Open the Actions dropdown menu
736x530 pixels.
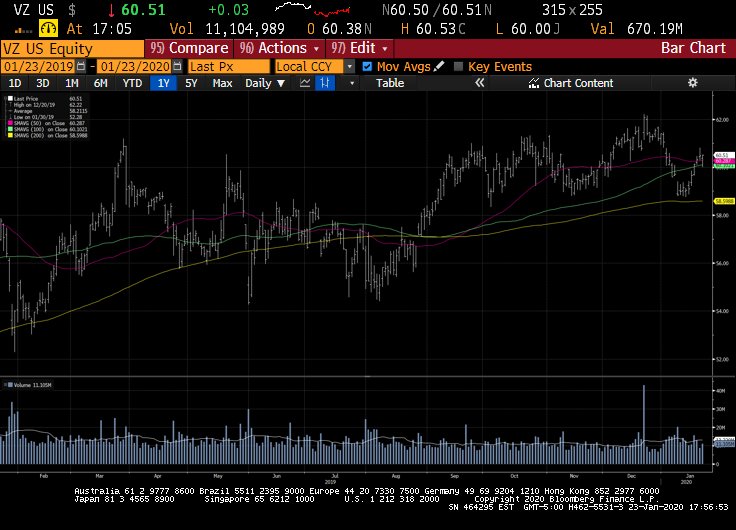click(280, 48)
